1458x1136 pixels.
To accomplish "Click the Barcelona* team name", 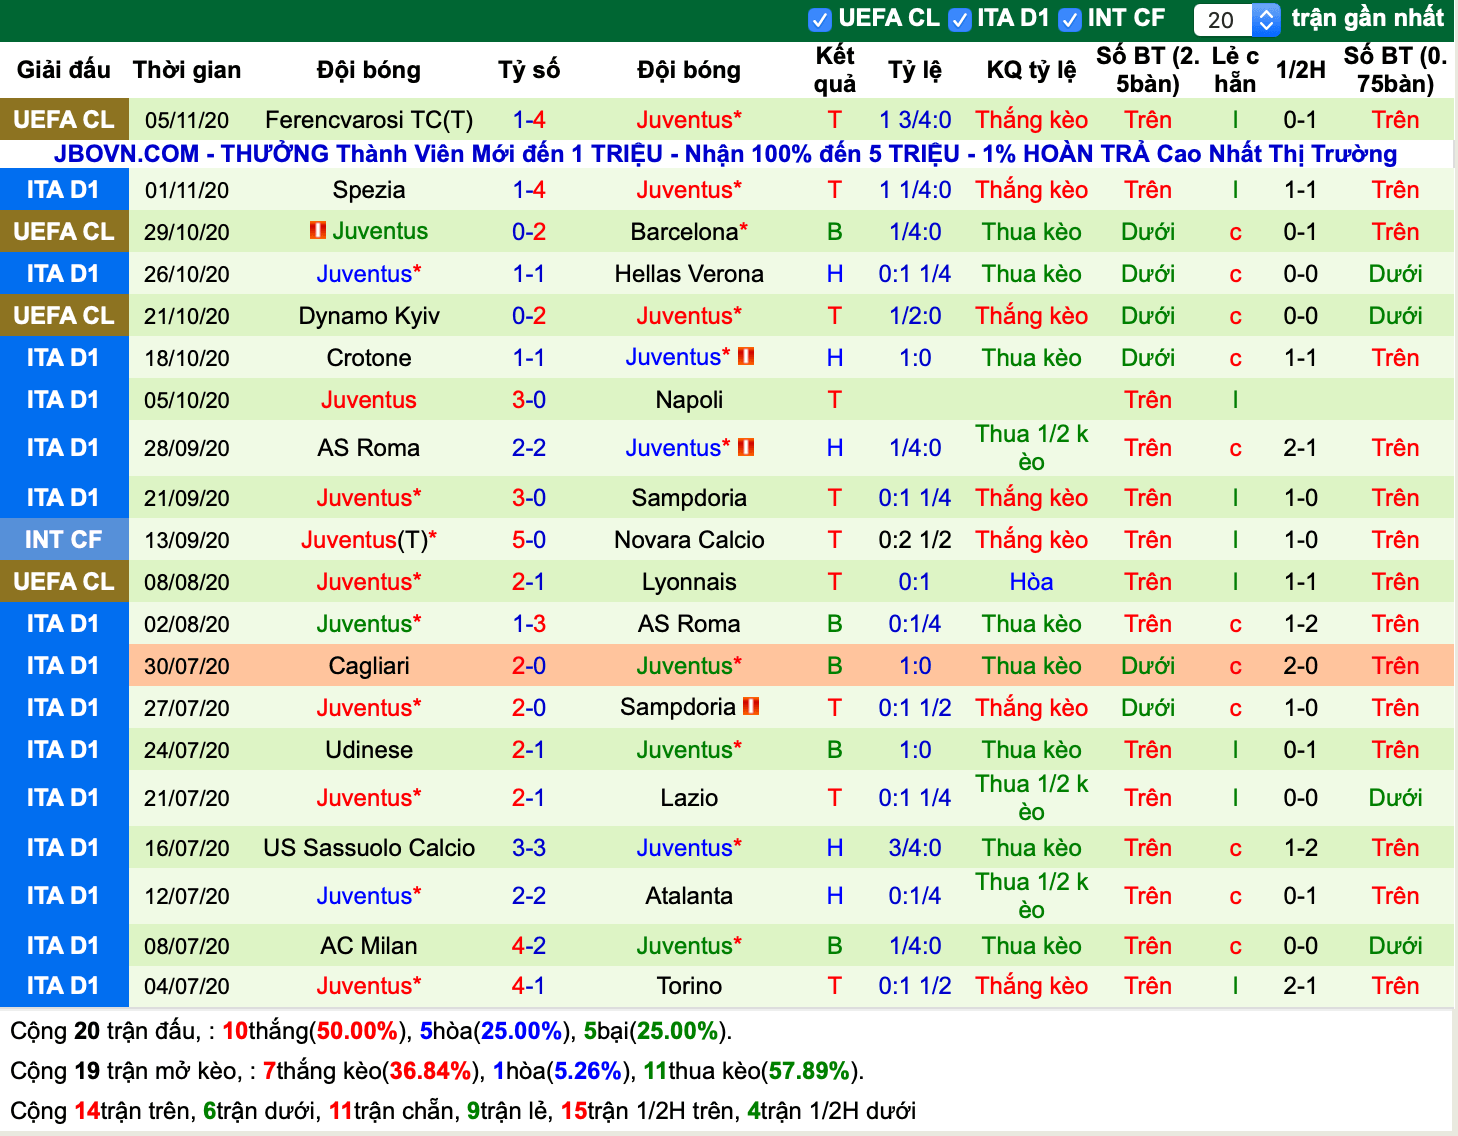I will tap(689, 232).
